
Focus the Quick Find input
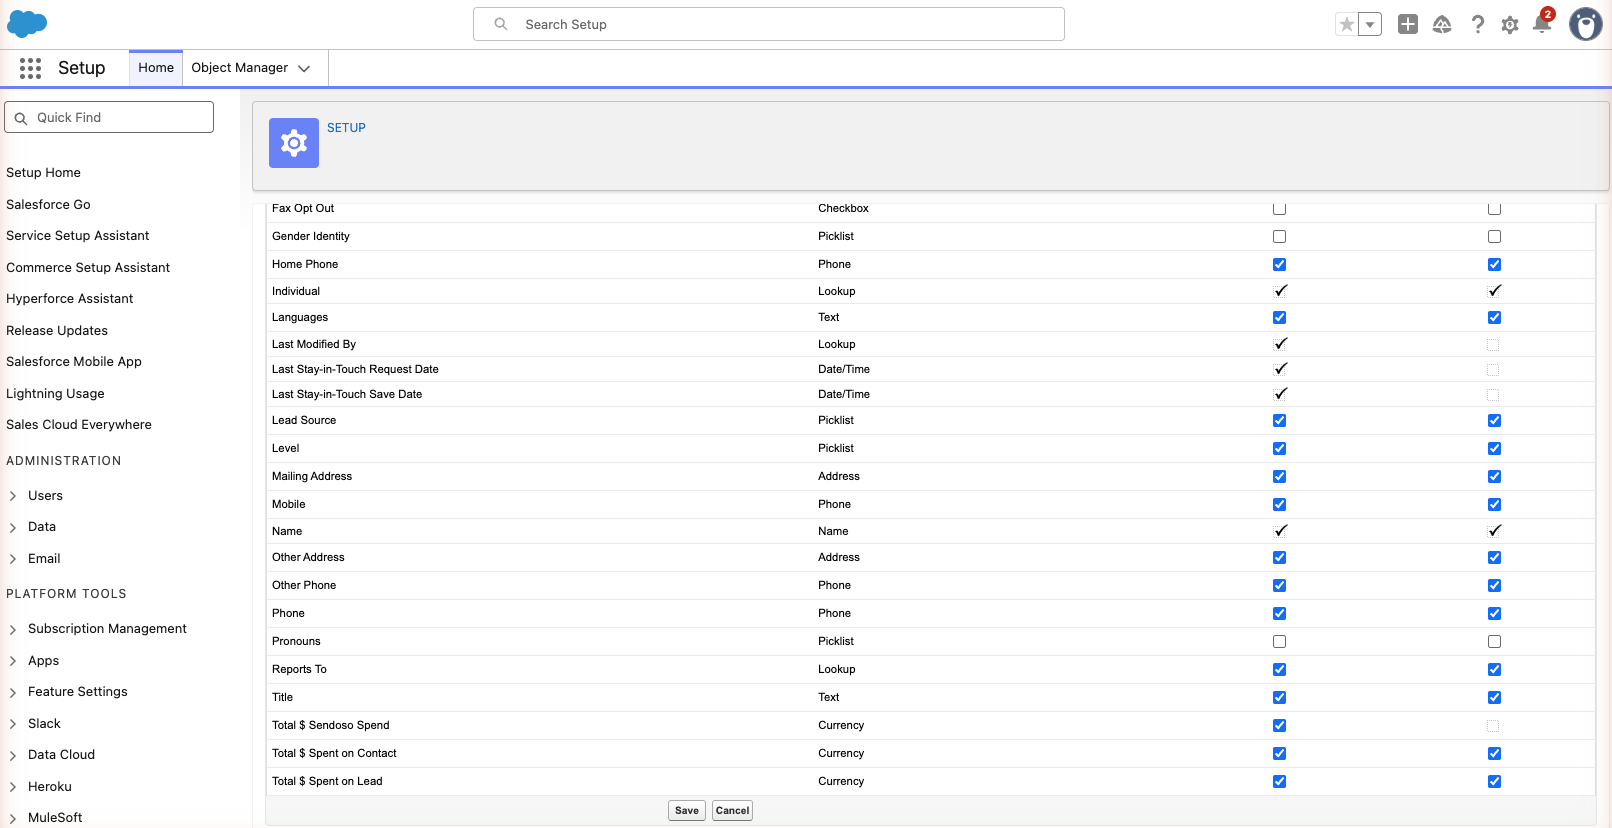click(x=109, y=117)
